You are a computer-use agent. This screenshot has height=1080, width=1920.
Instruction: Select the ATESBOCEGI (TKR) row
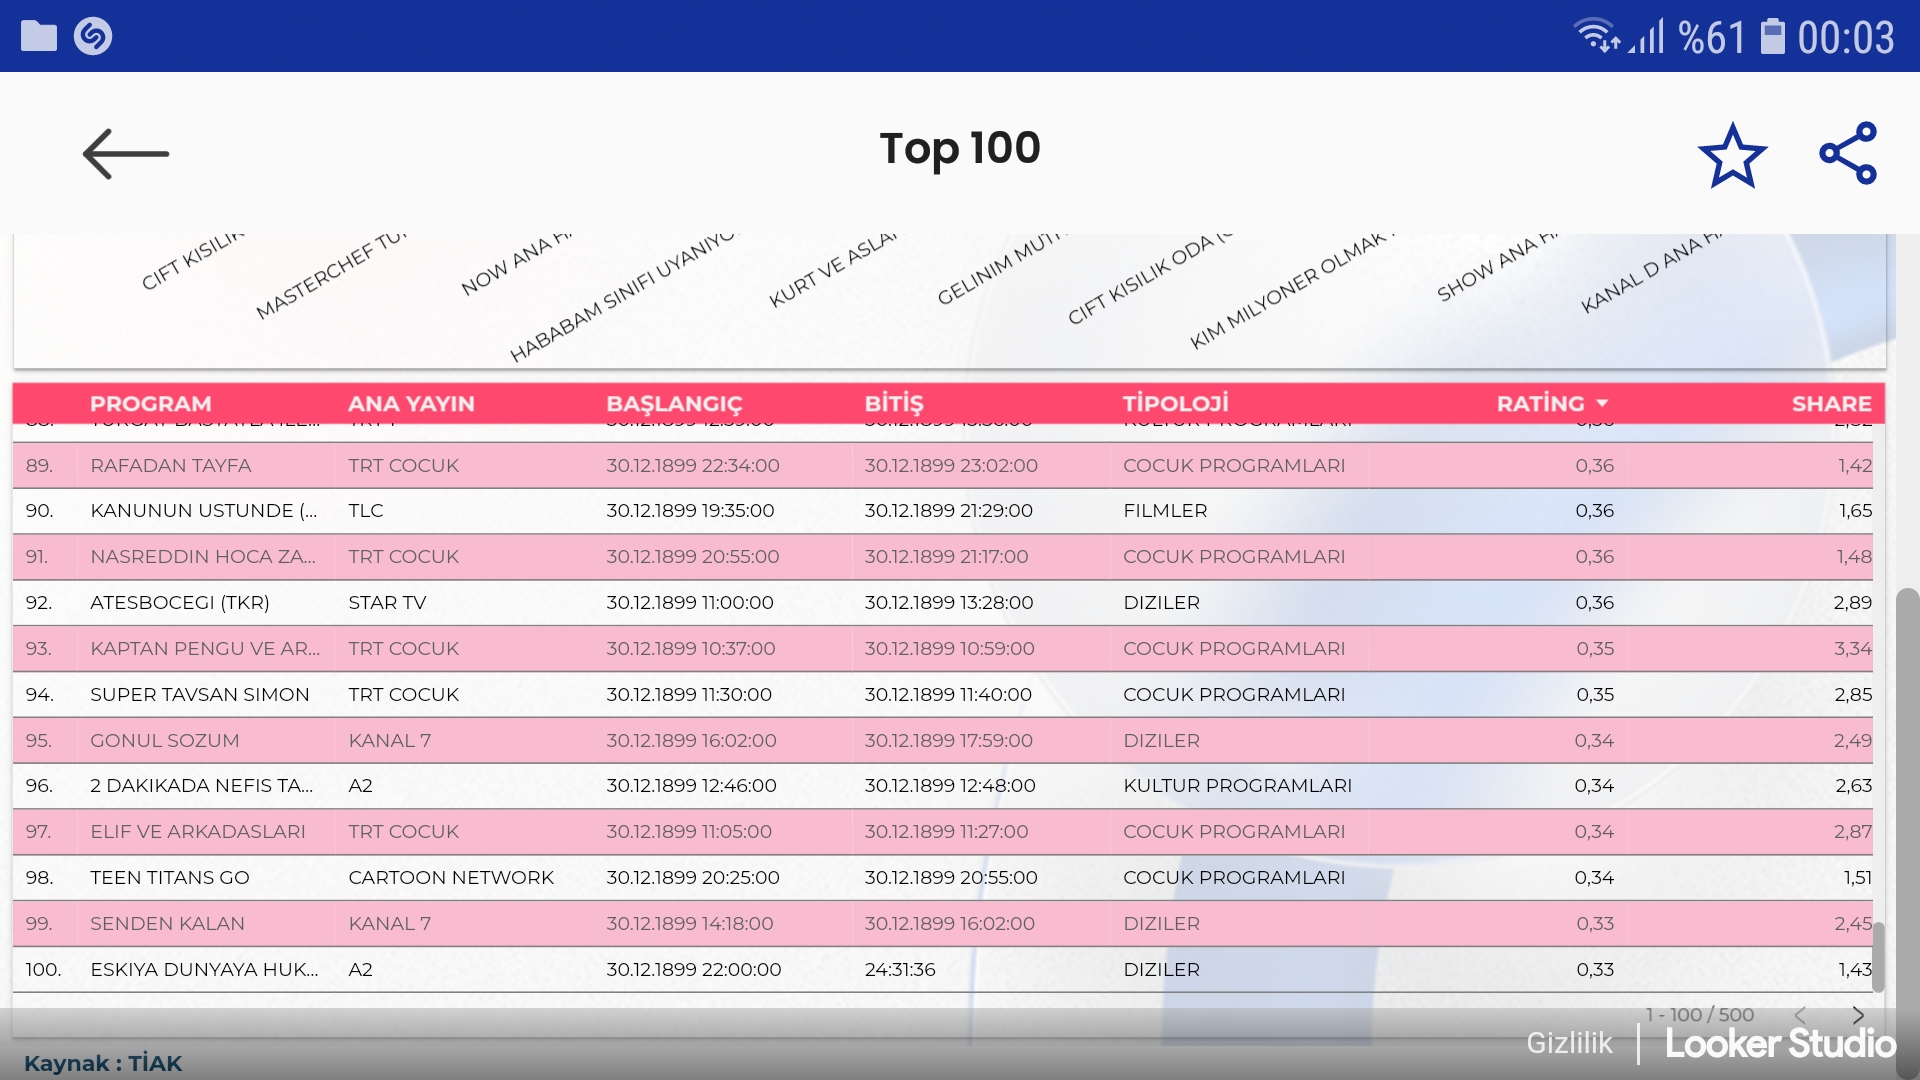pyautogui.click(x=180, y=602)
